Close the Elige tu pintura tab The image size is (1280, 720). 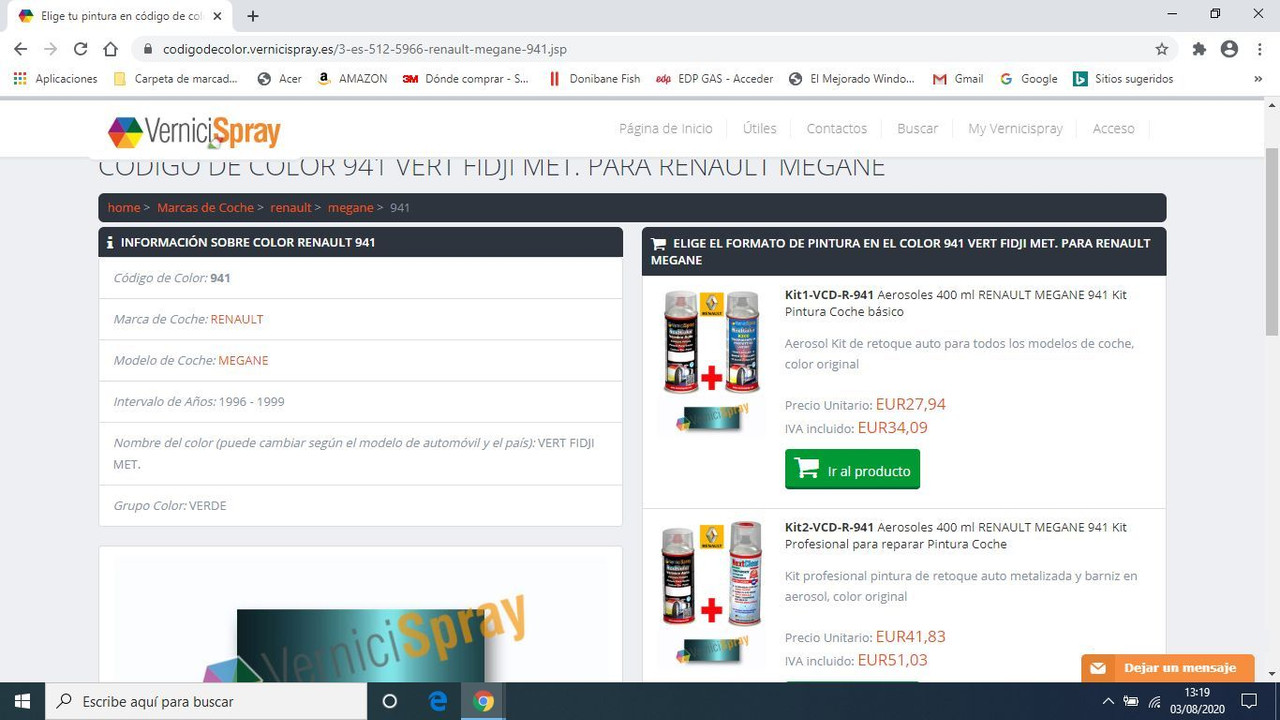tap(217, 16)
